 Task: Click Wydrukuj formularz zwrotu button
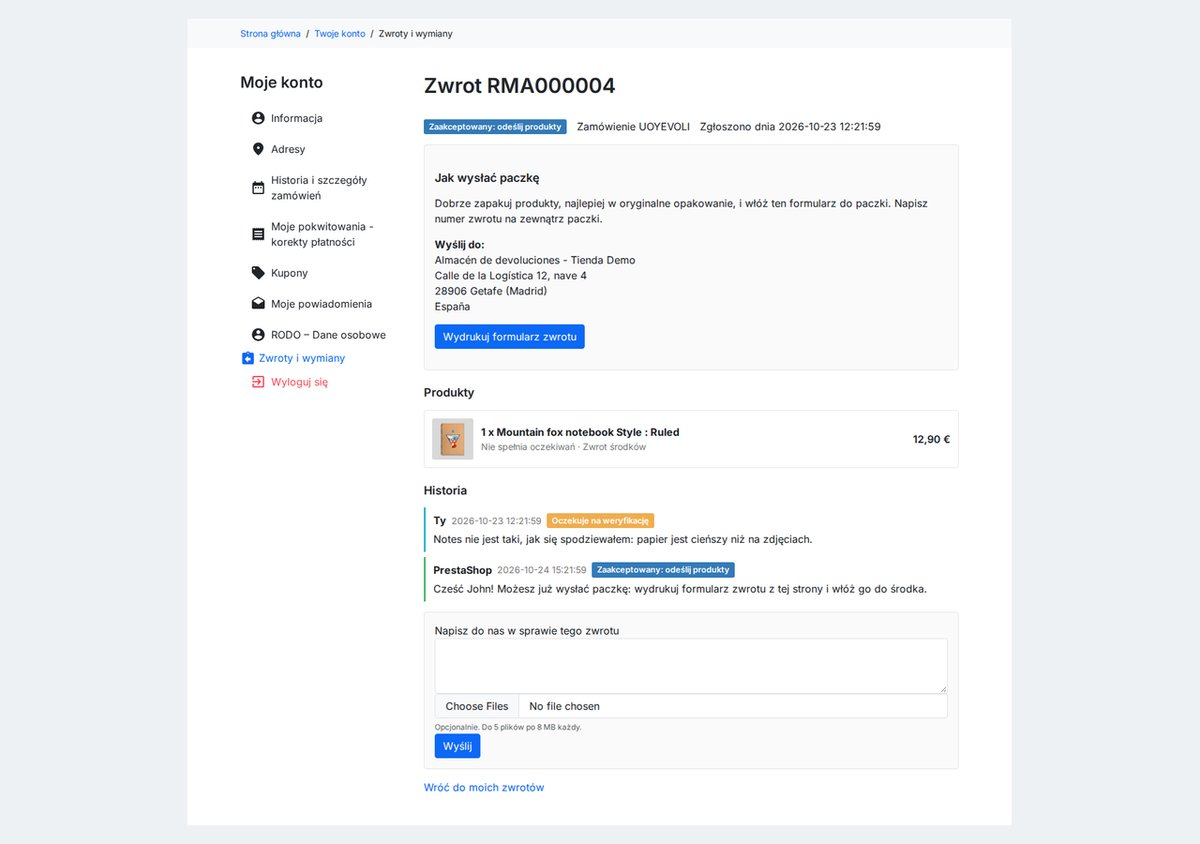[510, 337]
